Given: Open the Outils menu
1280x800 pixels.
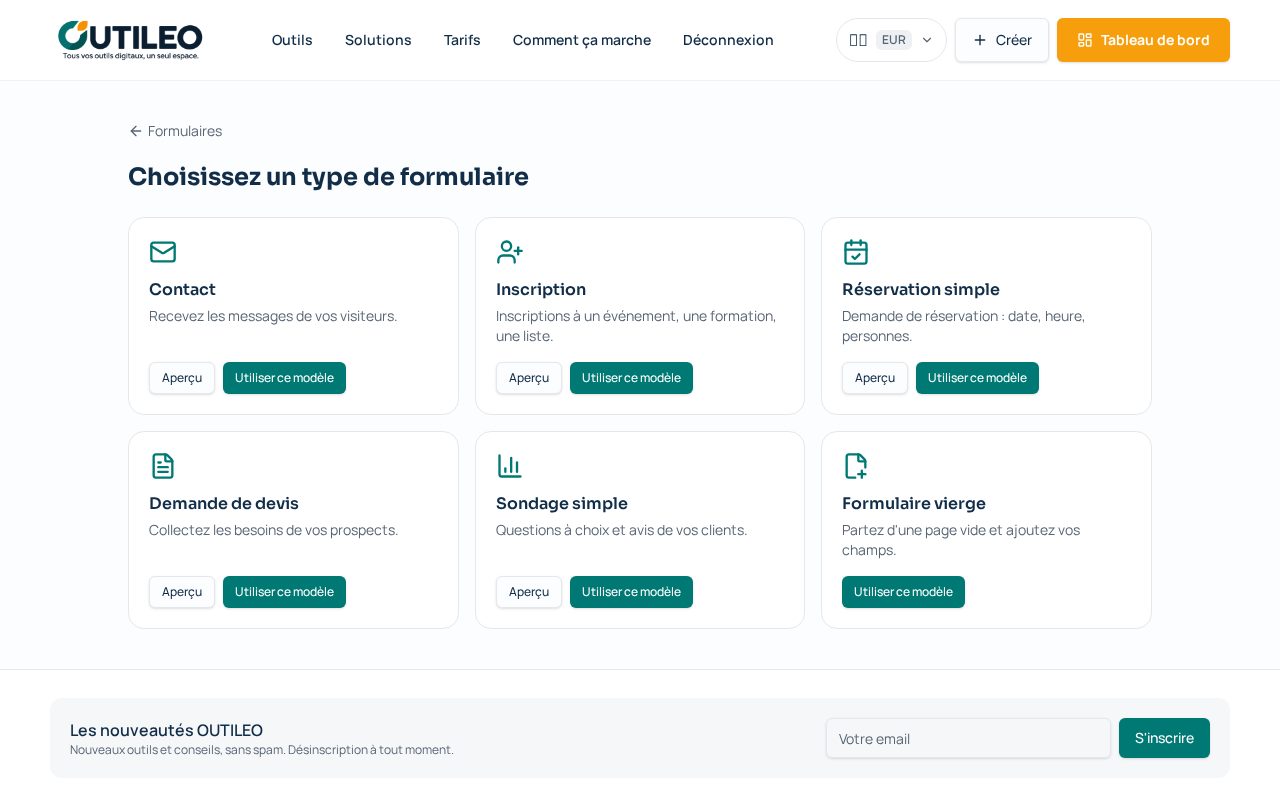Looking at the screenshot, I should [x=292, y=40].
